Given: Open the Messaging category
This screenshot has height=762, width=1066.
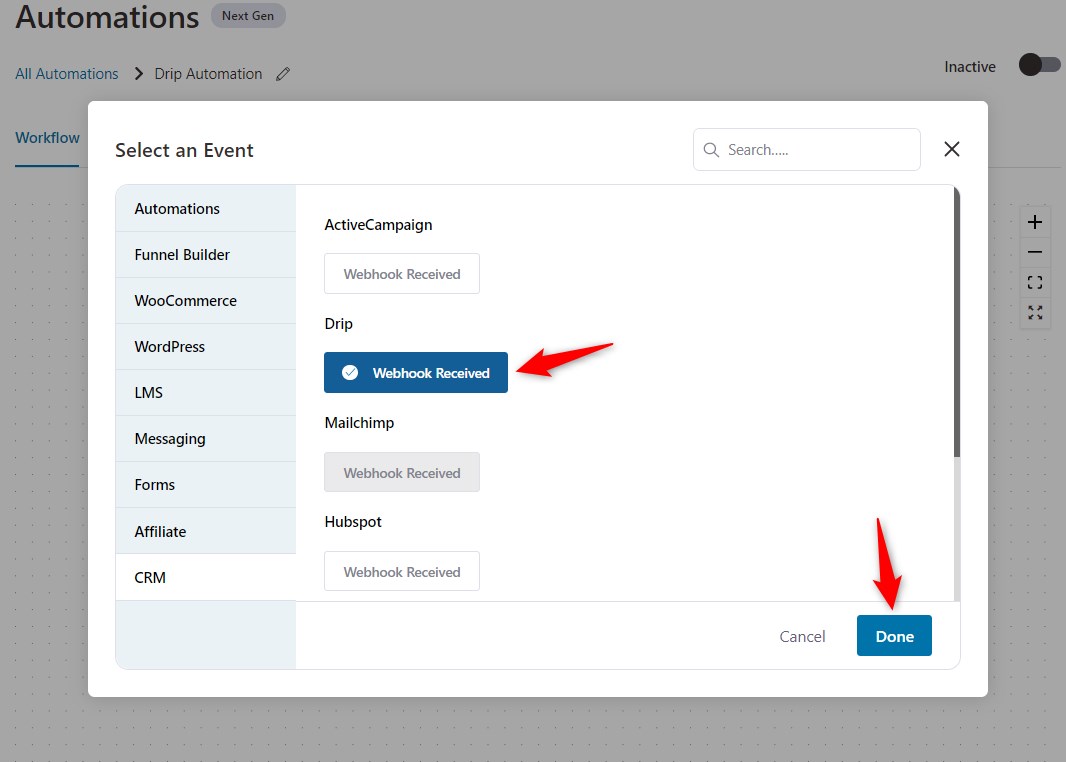Looking at the screenshot, I should click(206, 439).
